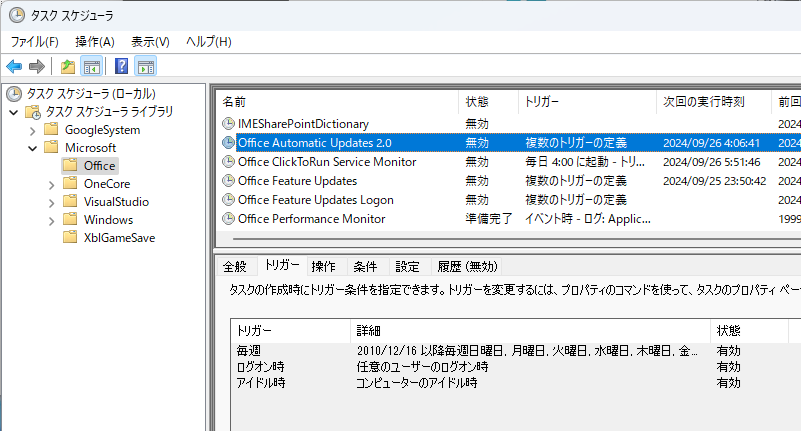Click the Task Scheduler title bar clock icon
Image resolution: width=801 pixels, height=431 pixels.
tap(16, 15)
